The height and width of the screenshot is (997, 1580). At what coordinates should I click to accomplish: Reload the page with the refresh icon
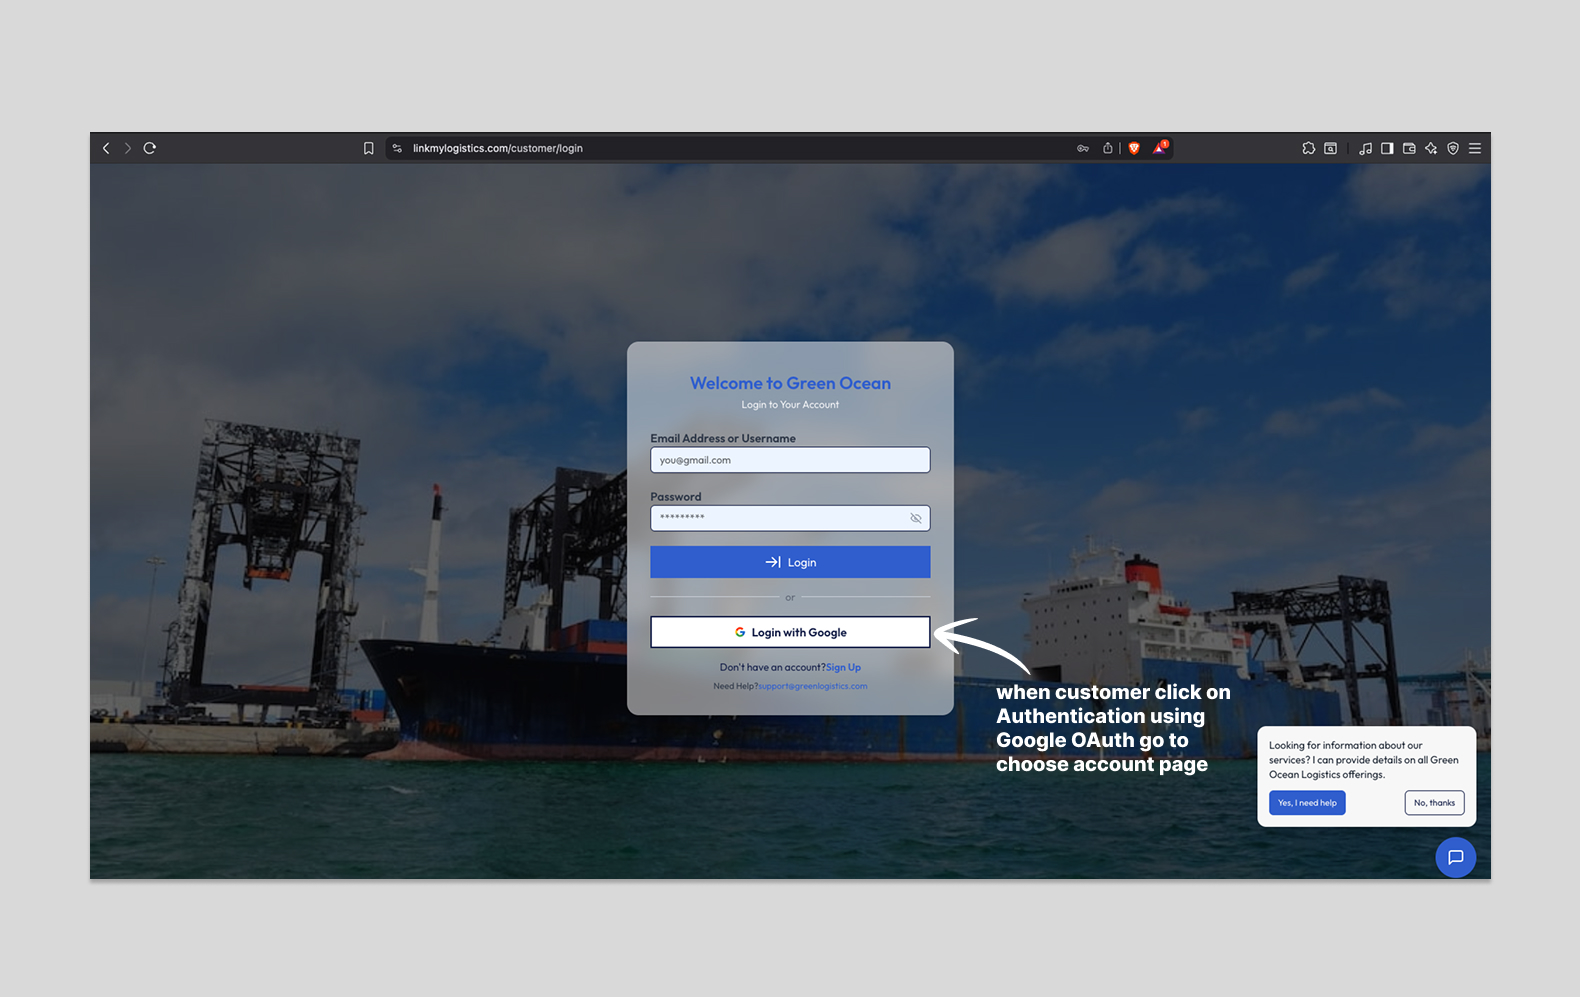click(150, 148)
